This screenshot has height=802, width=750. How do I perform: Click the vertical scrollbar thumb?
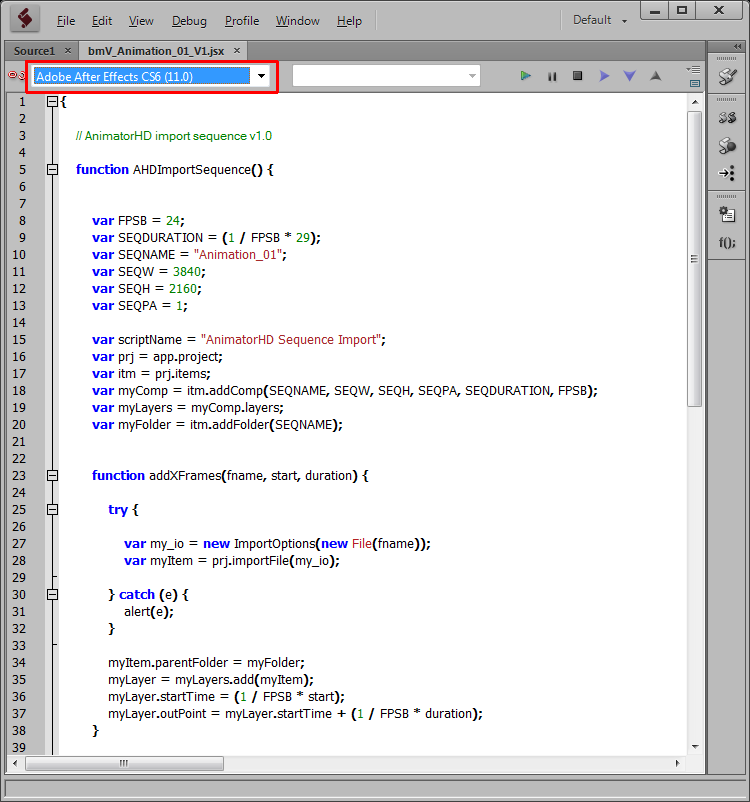point(695,258)
